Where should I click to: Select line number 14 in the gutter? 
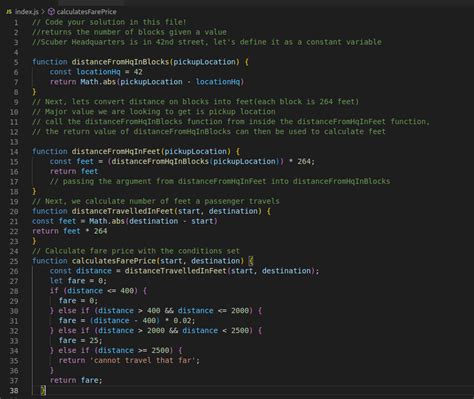(14, 152)
